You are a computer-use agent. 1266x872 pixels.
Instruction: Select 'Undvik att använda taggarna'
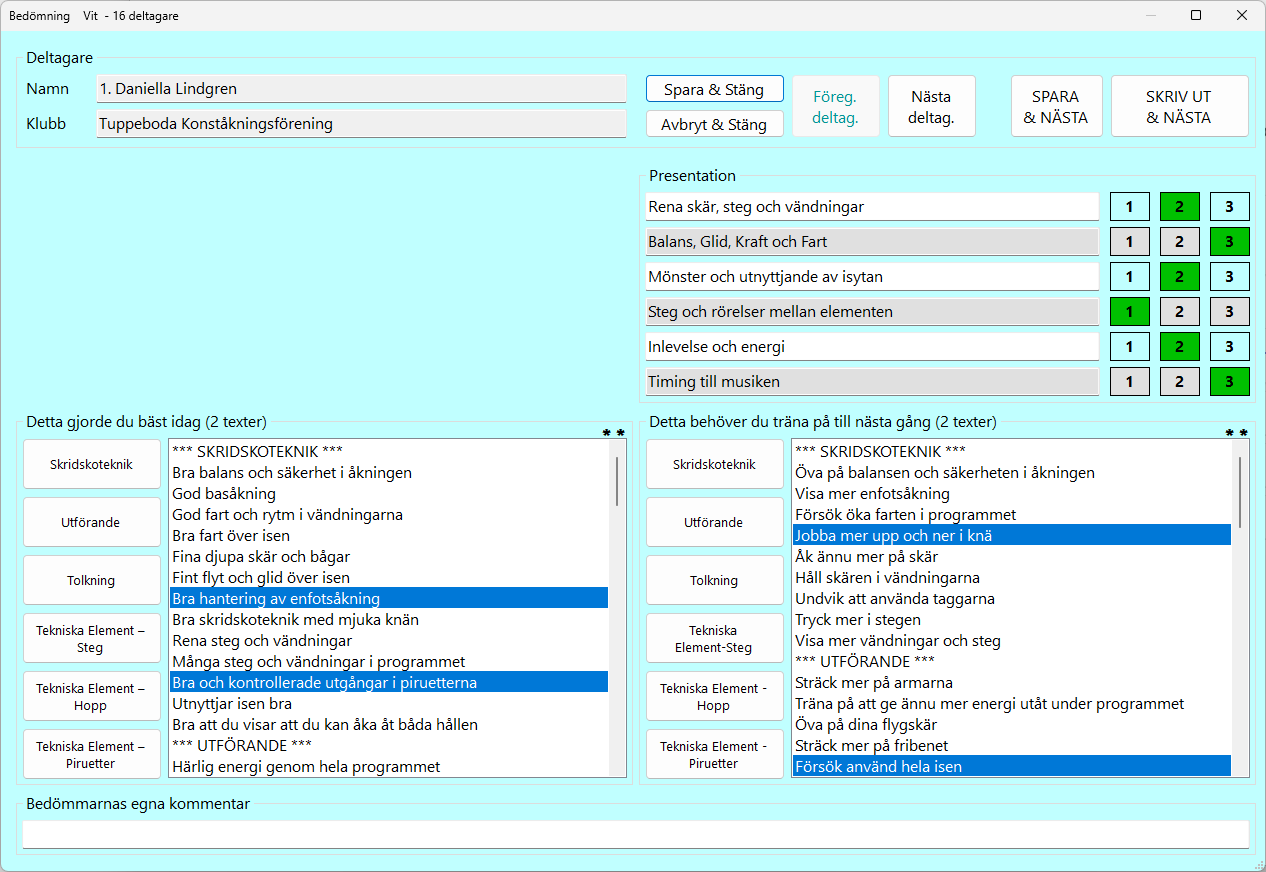coord(1012,598)
